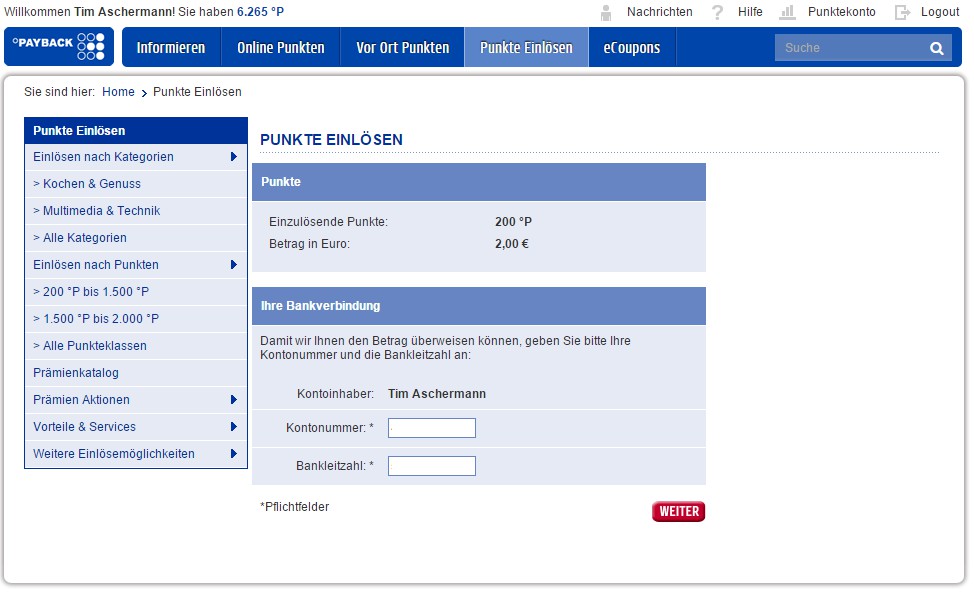Expand Weitere Einlösemöglichkeiten arrow
This screenshot has width=974, height=594.
tap(233, 454)
